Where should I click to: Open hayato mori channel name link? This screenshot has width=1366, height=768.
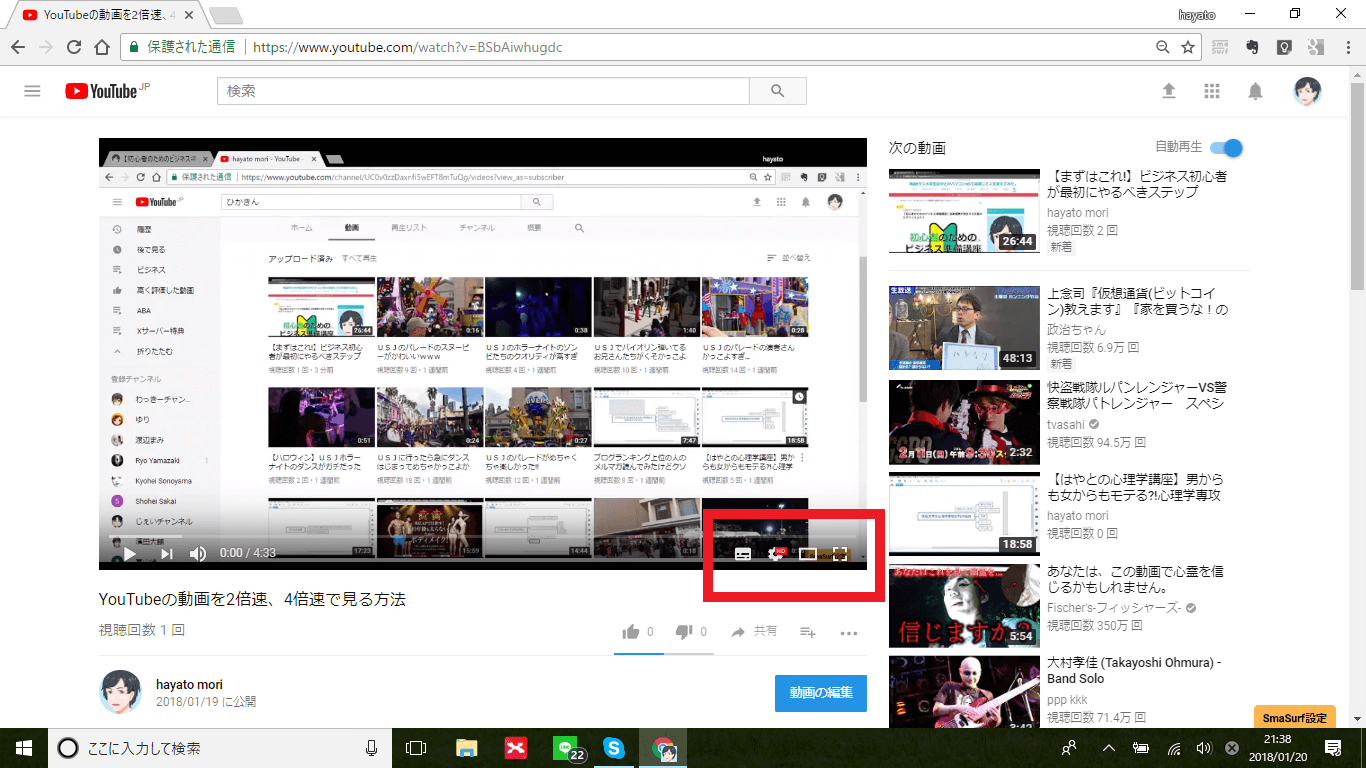click(x=189, y=685)
